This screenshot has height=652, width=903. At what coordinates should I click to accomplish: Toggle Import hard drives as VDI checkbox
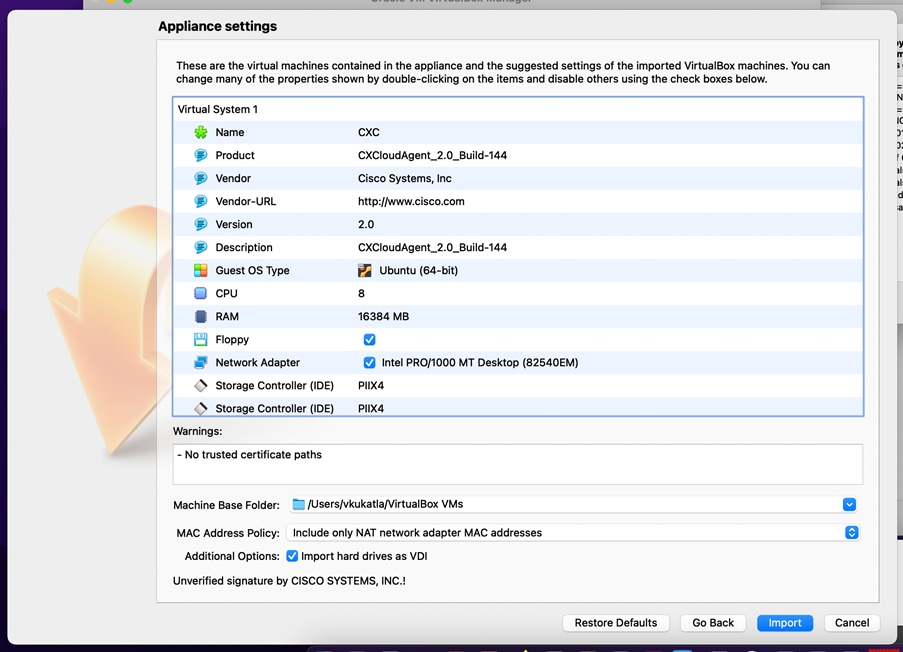(x=292, y=556)
